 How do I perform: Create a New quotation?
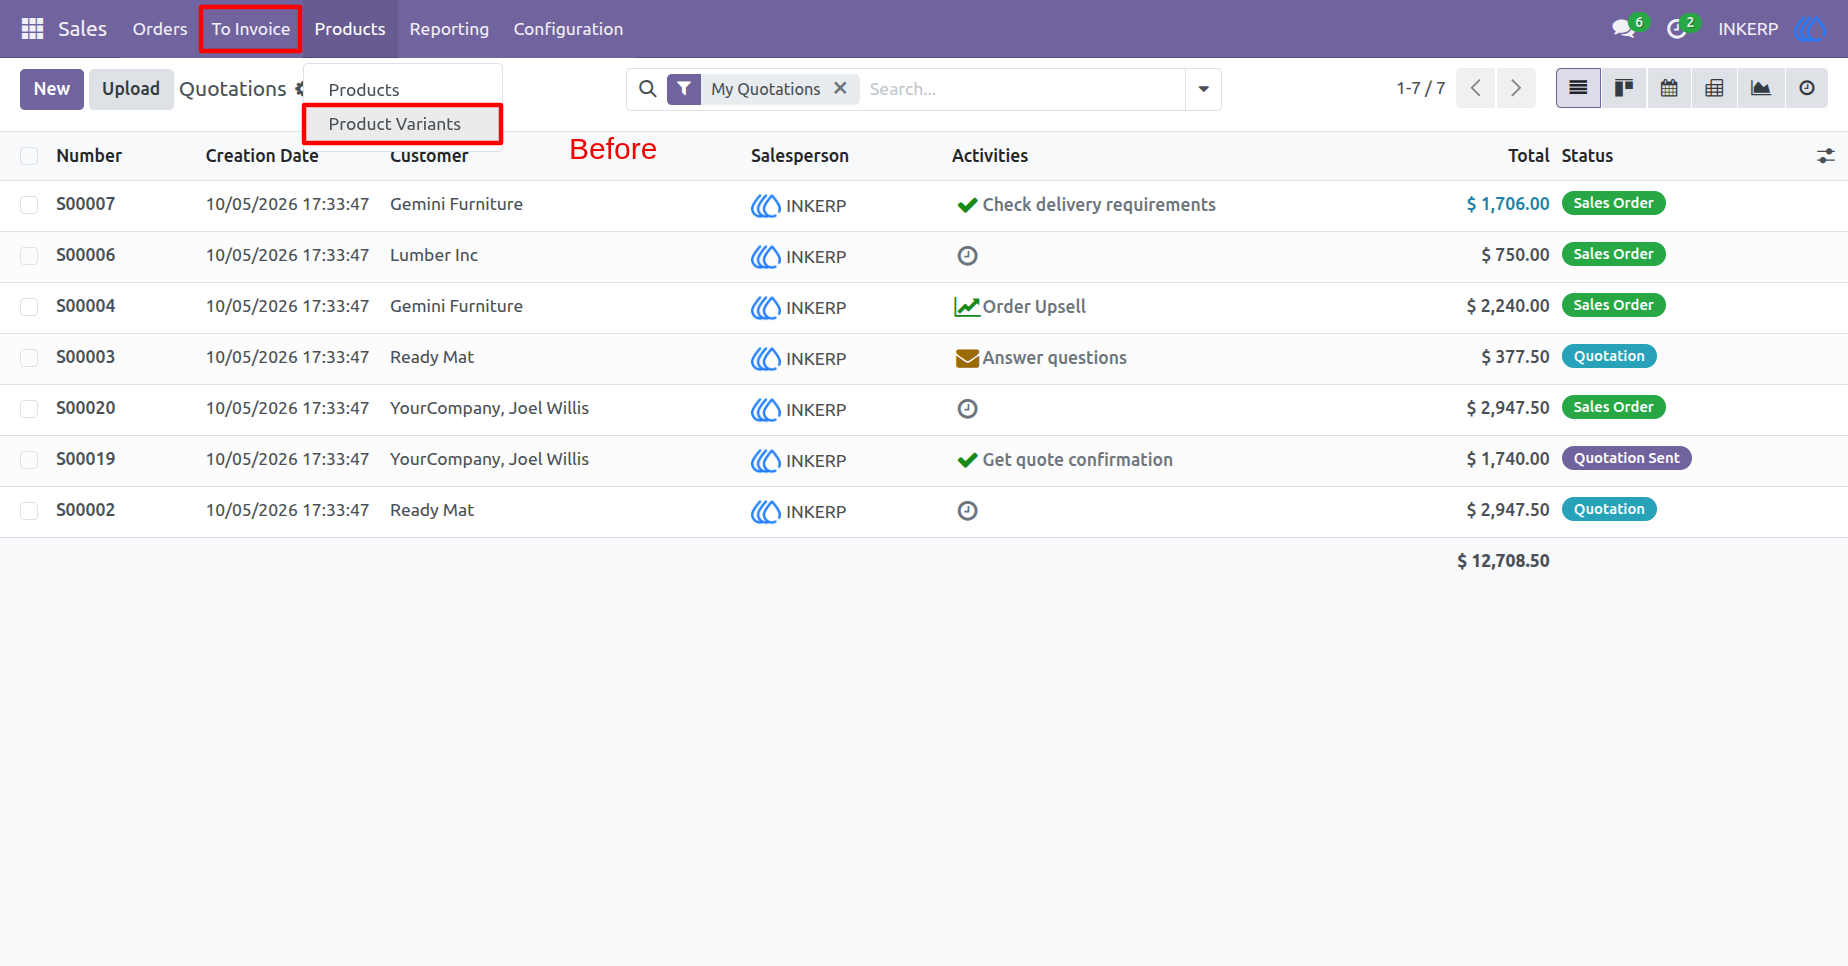tap(52, 89)
